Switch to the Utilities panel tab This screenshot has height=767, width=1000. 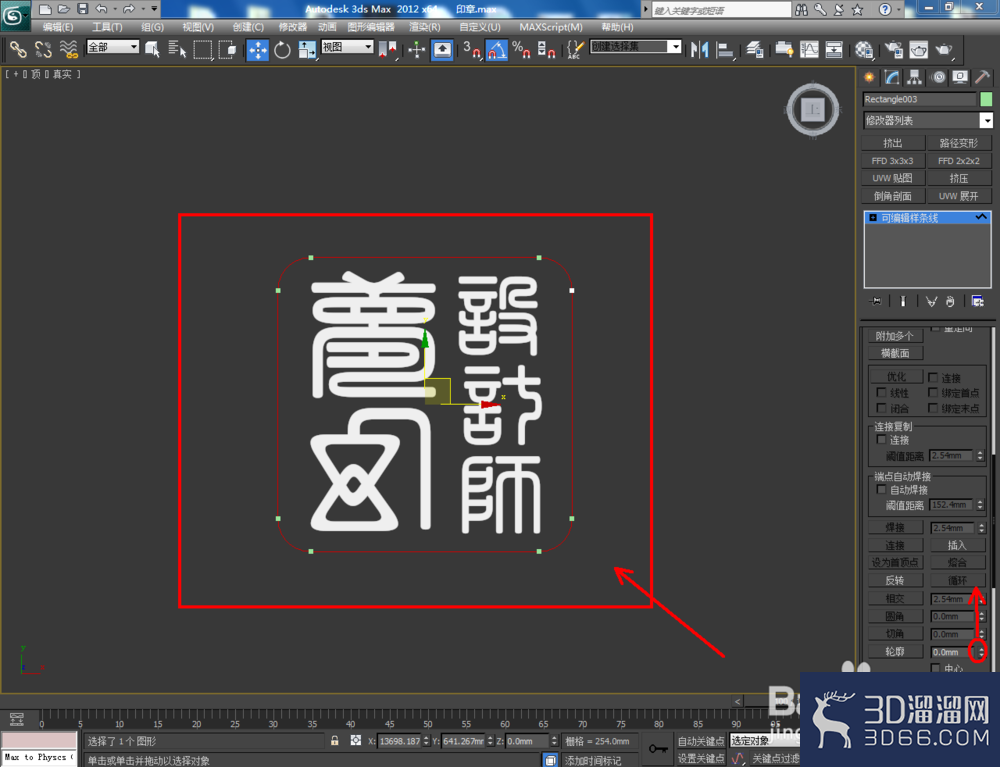click(x=982, y=77)
